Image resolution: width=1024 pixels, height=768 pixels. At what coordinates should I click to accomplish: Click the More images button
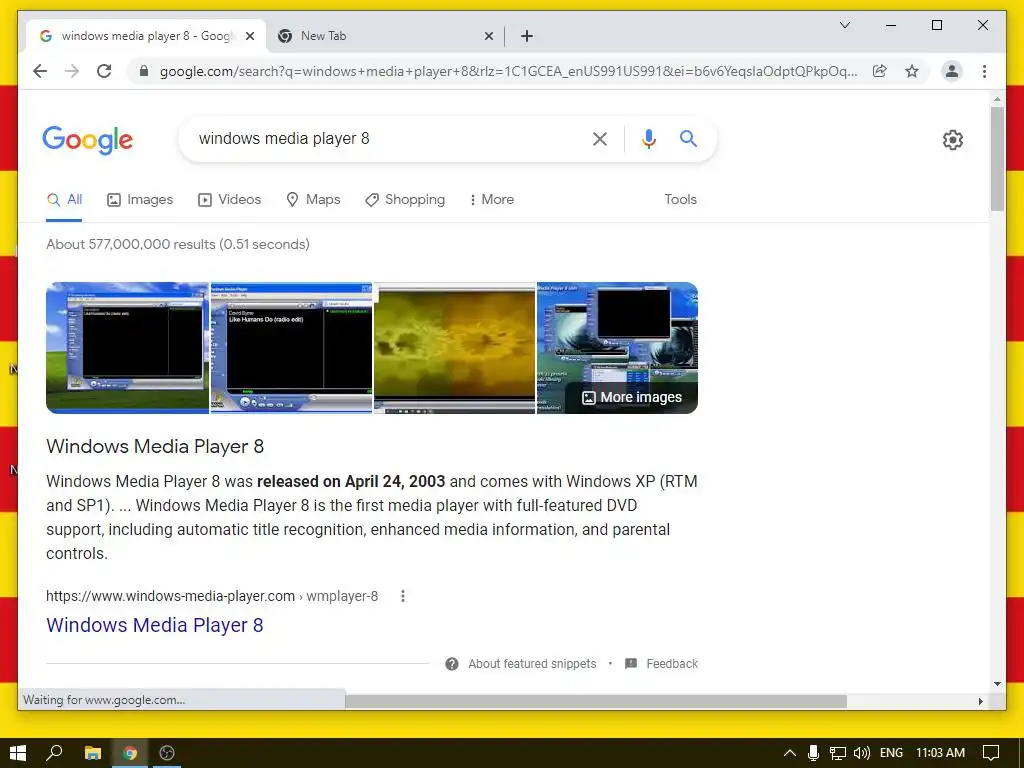click(632, 398)
